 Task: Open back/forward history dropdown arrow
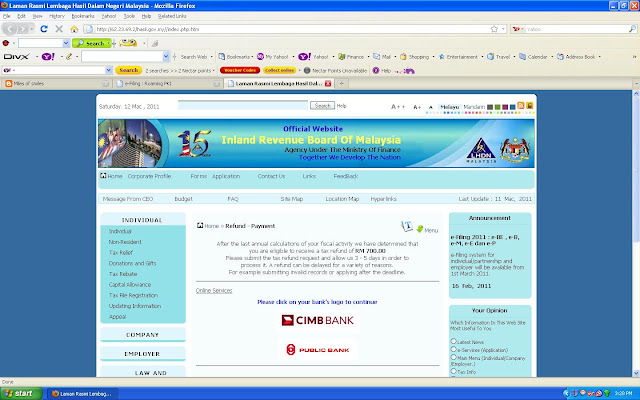pyautogui.click(x=32, y=29)
